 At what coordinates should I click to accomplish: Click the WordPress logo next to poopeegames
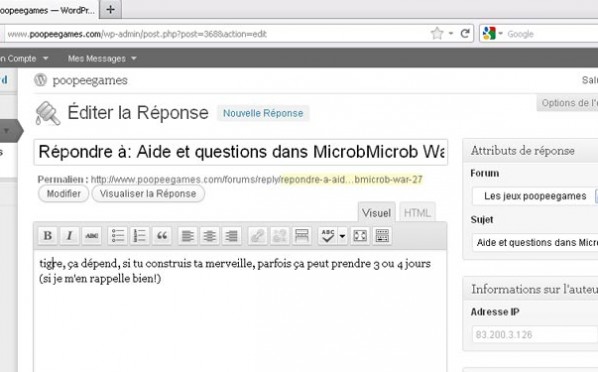40,80
